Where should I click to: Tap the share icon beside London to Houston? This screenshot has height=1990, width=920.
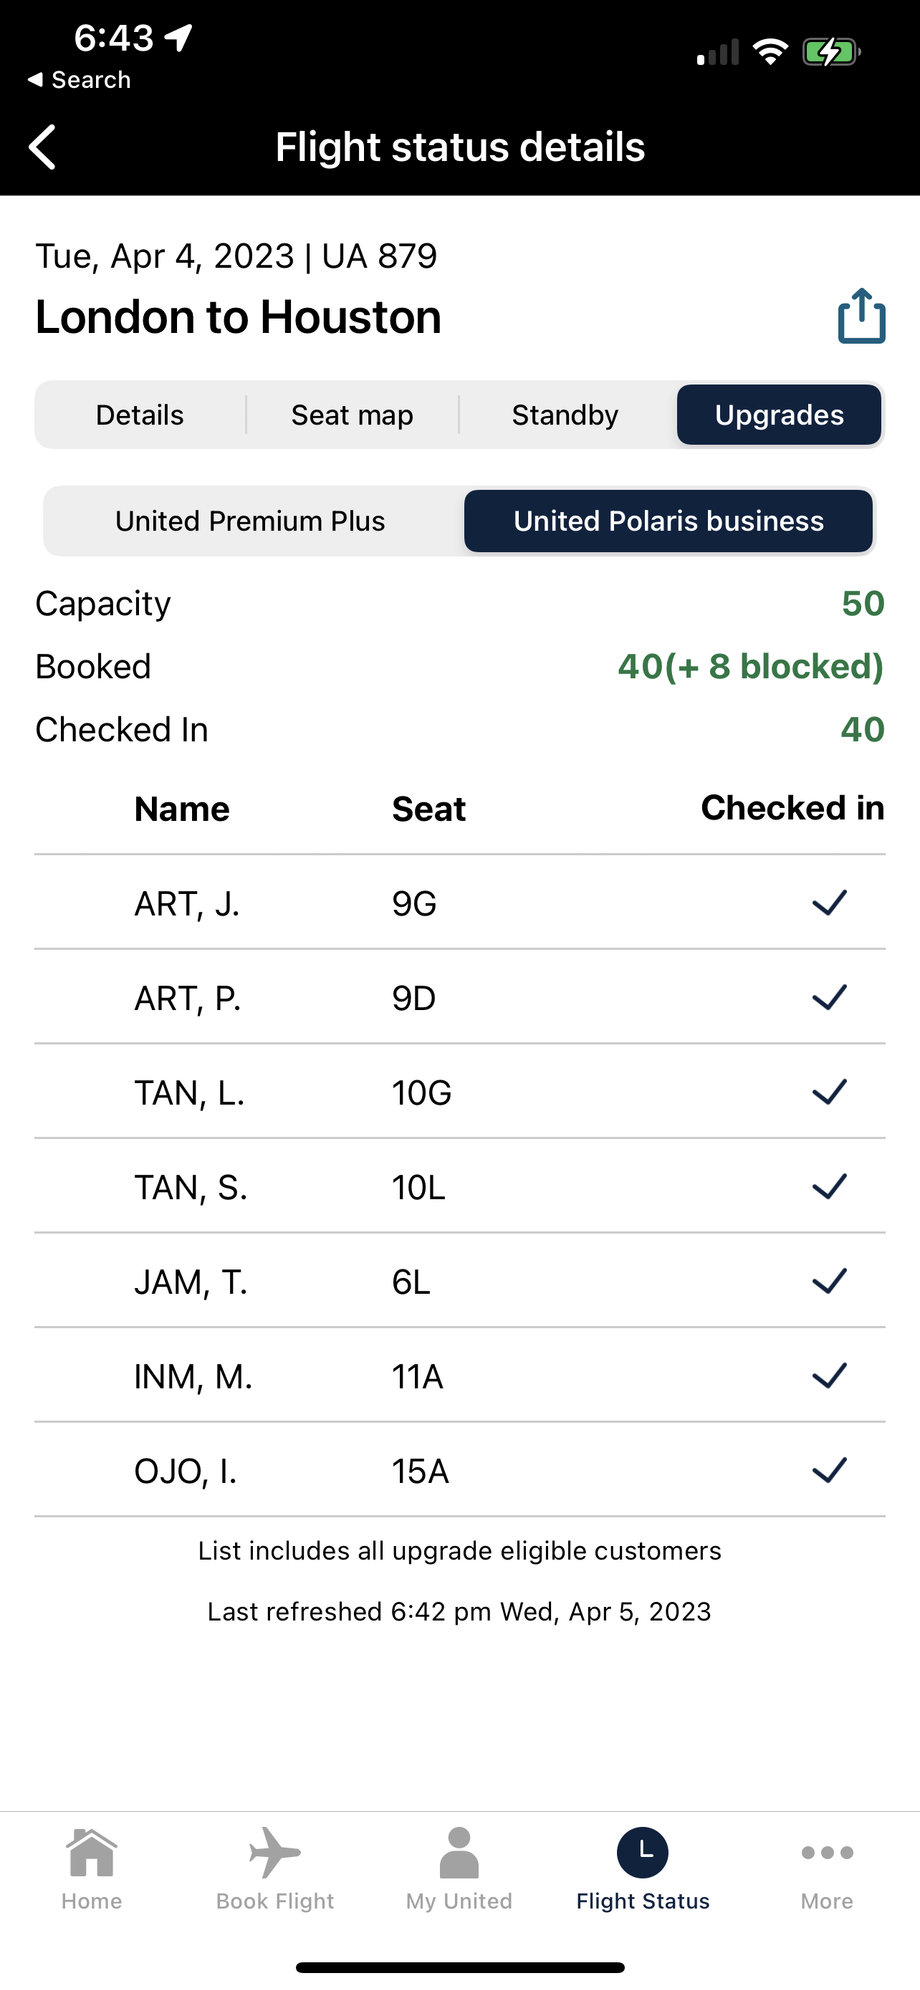861,316
